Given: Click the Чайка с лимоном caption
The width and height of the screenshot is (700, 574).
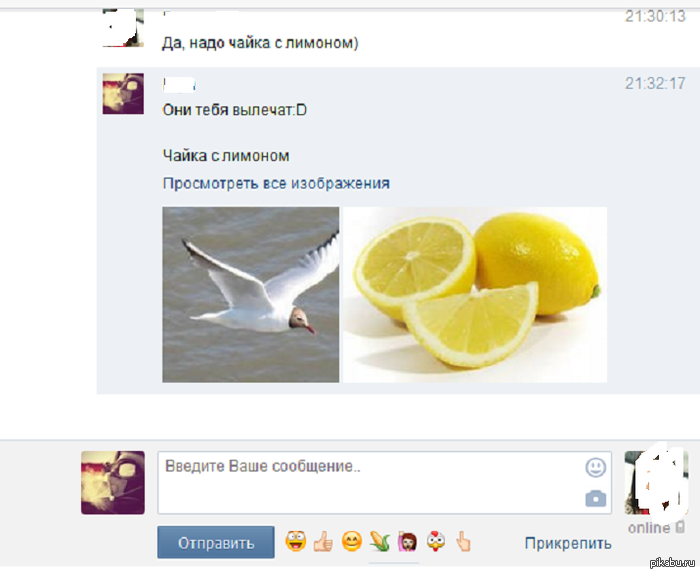Looking at the screenshot, I should tap(226, 156).
